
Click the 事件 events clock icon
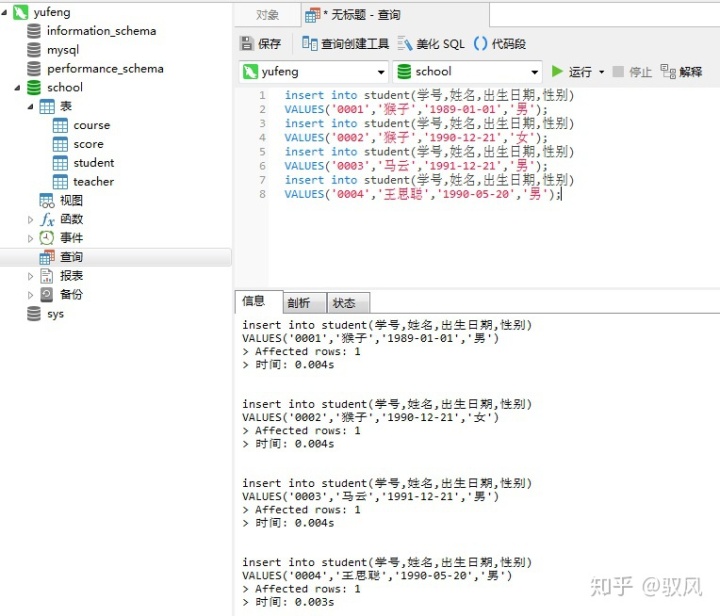tap(47, 238)
